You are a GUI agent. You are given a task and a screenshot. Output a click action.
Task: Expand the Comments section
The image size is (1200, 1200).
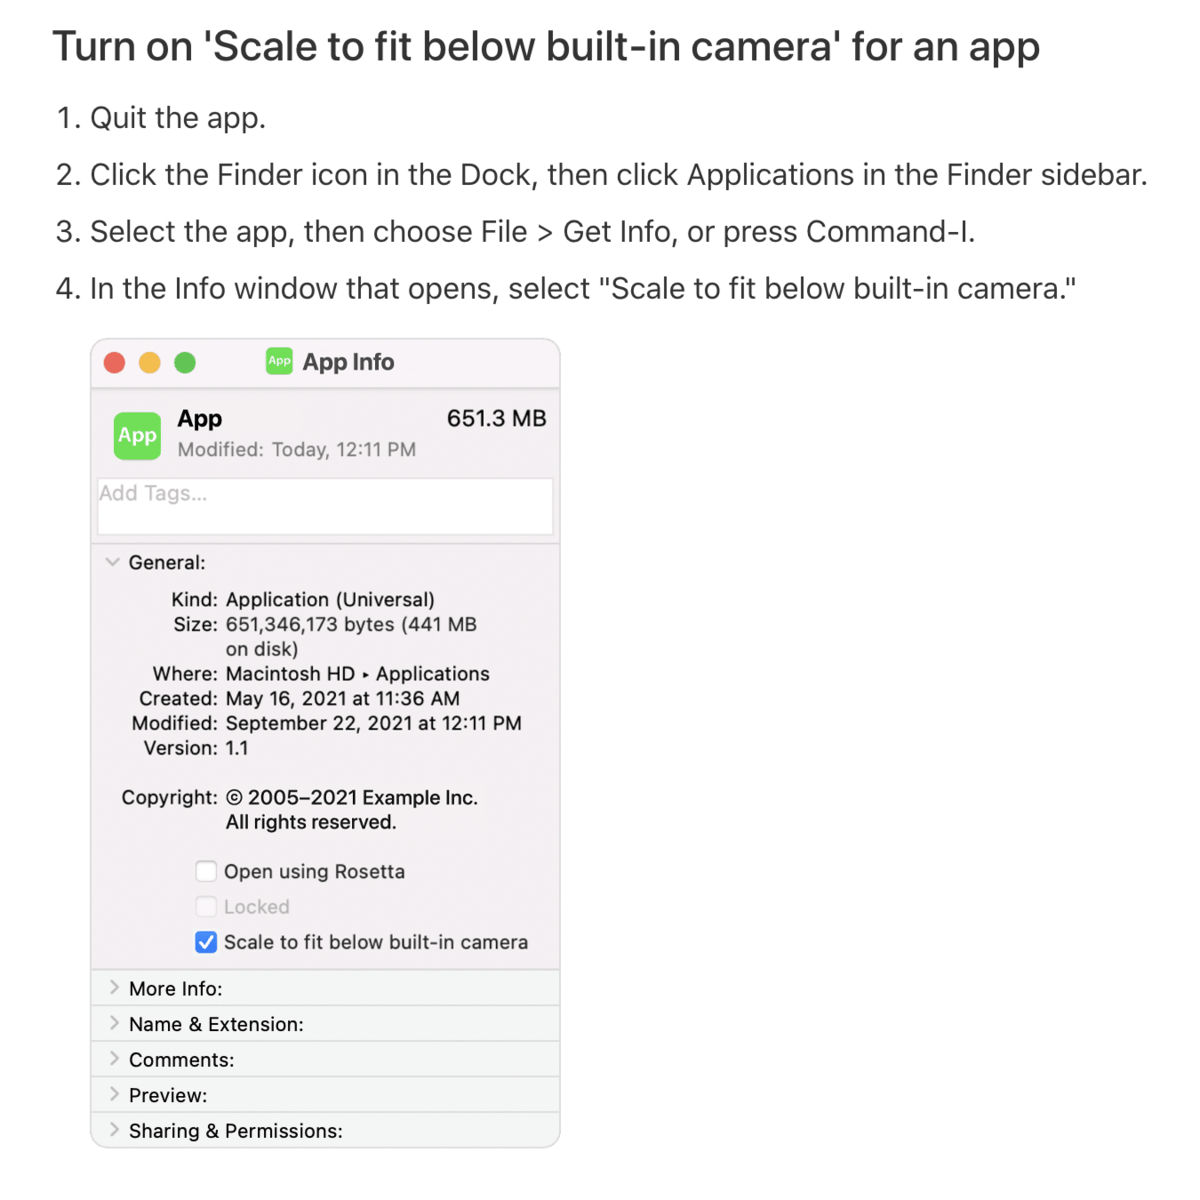(x=115, y=1058)
